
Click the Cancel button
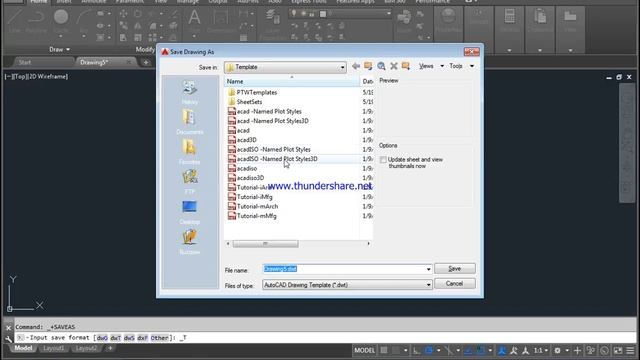coord(455,284)
